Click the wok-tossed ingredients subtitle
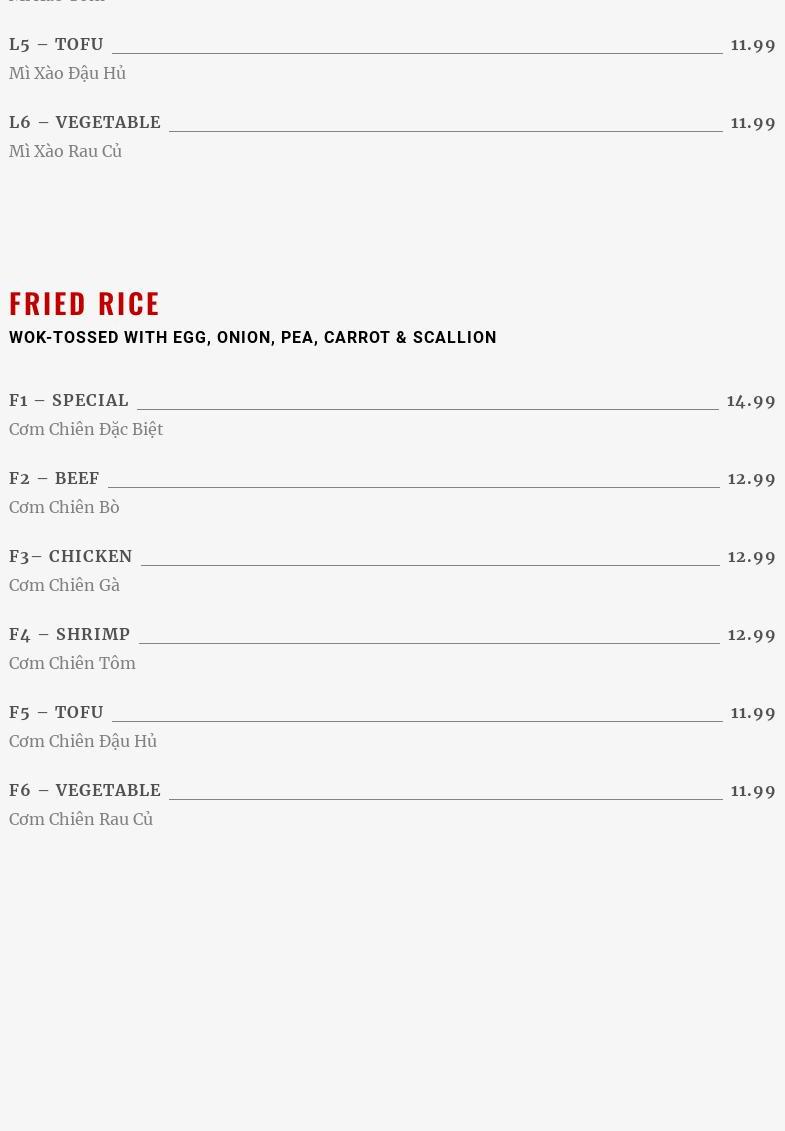The image size is (785, 1131). click(252, 338)
